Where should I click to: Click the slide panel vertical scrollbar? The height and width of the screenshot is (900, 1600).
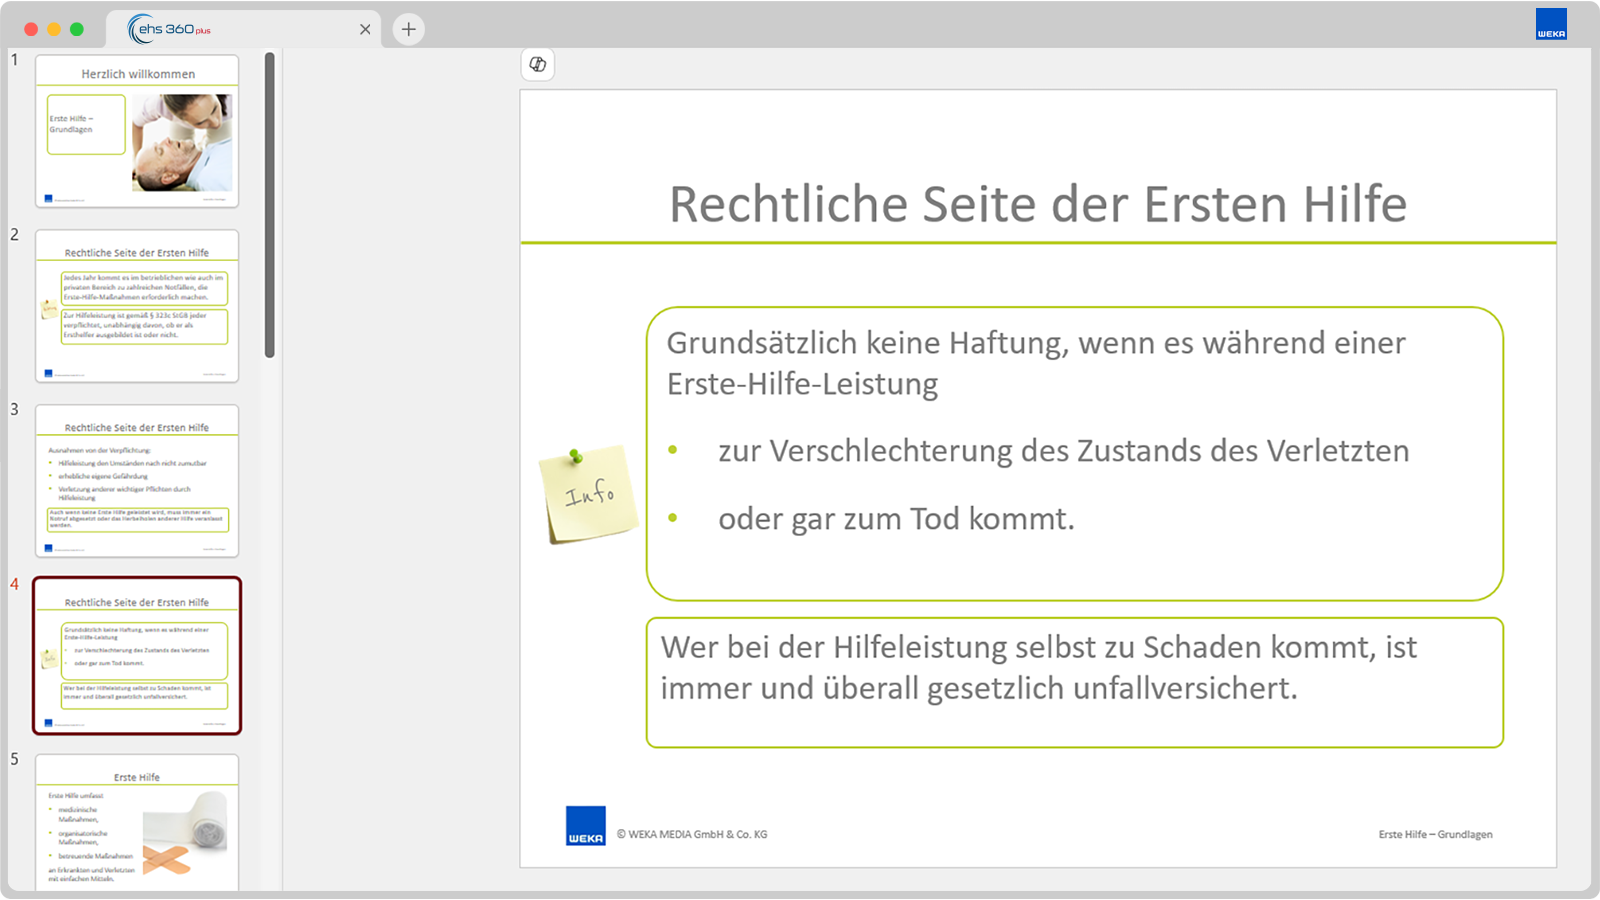[270, 205]
